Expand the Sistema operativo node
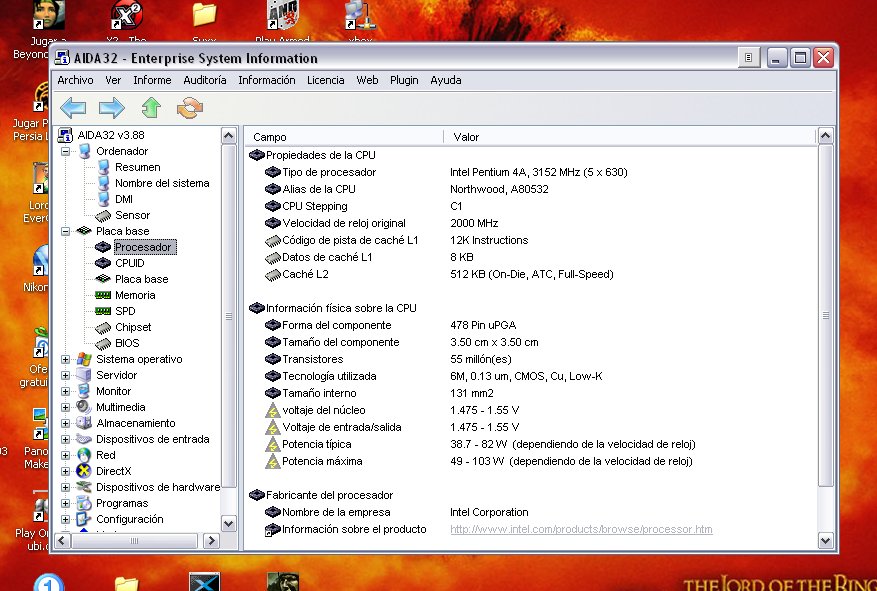Viewport: 877px width, 591px height. [65, 360]
